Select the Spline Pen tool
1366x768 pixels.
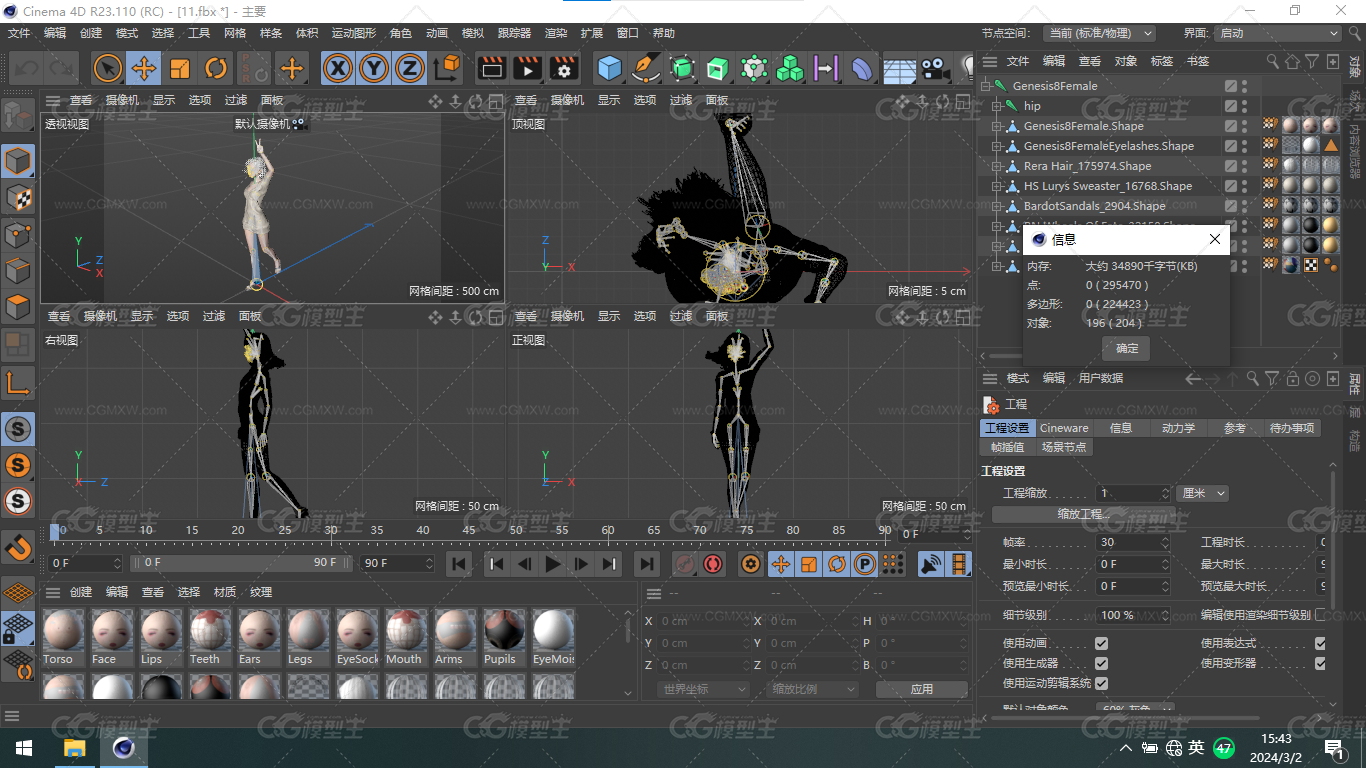click(646, 68)
